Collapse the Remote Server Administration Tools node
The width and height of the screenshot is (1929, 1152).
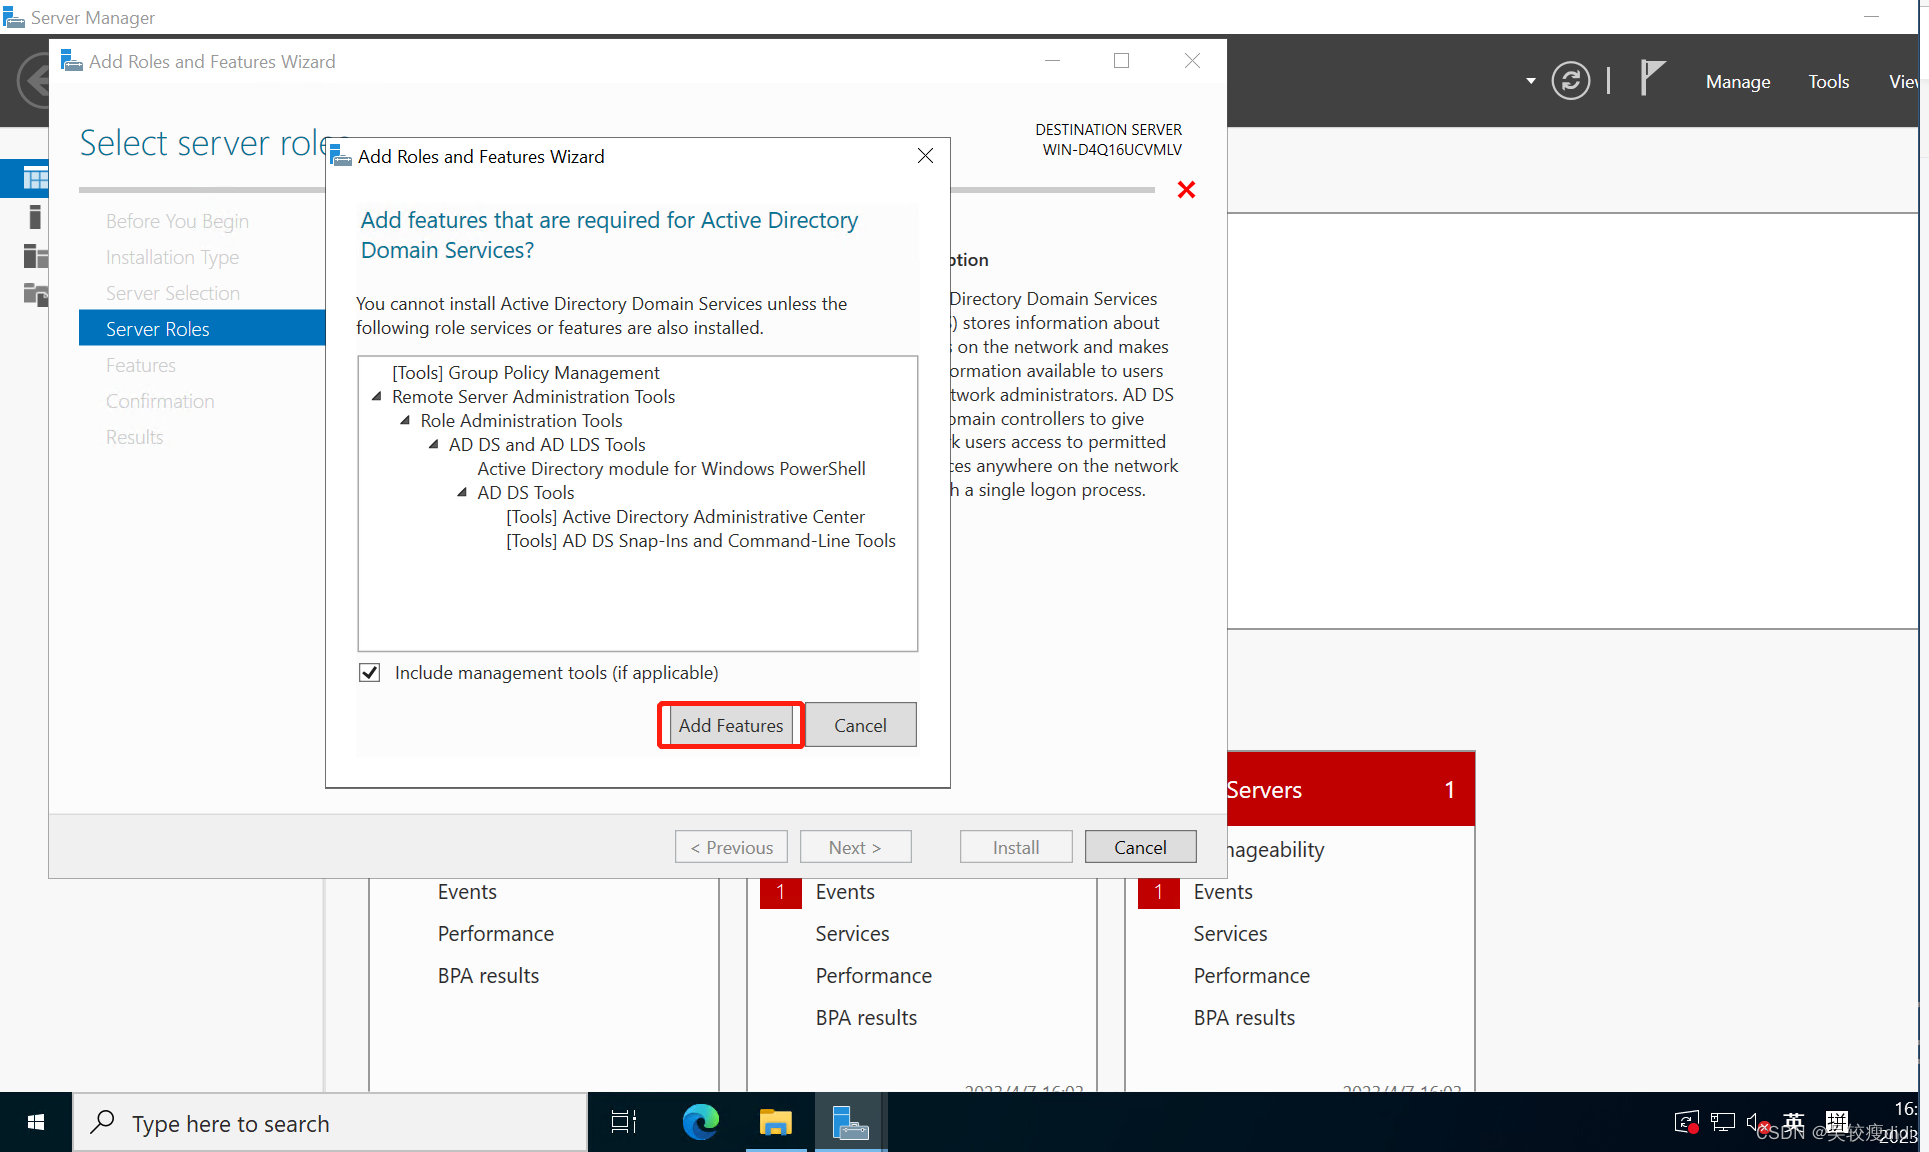tap(377, 396)
